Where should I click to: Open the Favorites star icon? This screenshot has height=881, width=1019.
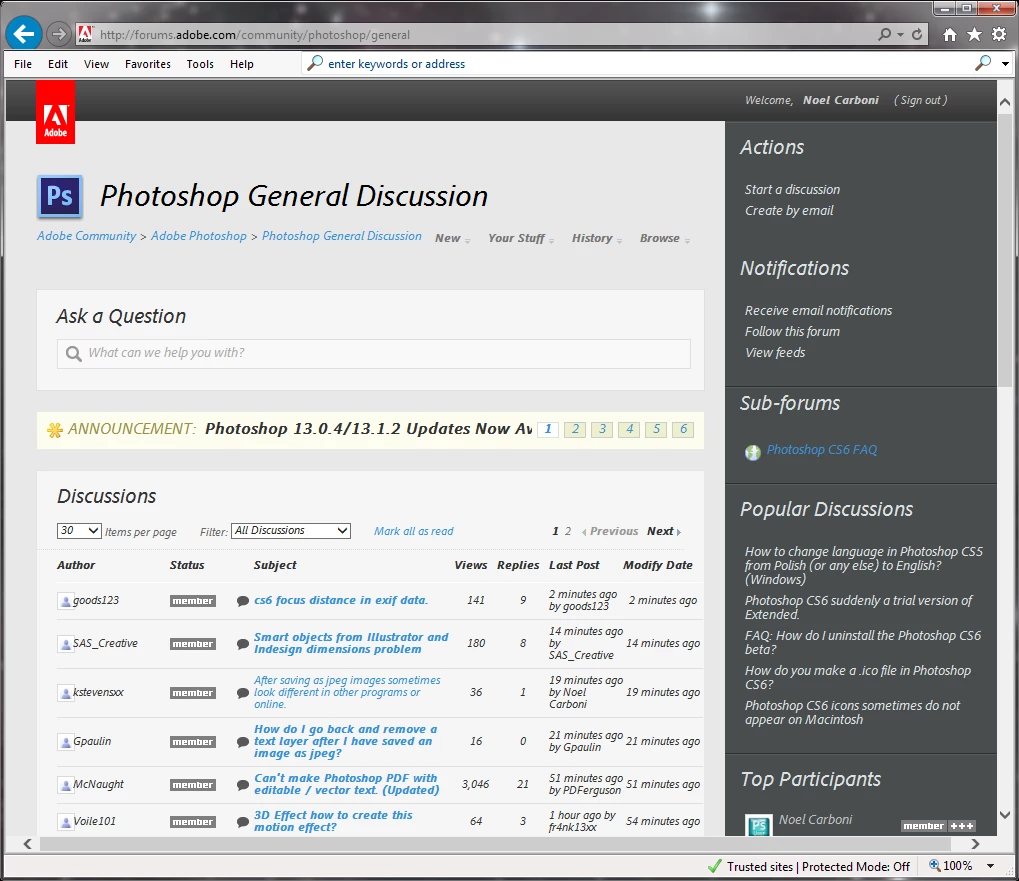click(x=974, y=34)
